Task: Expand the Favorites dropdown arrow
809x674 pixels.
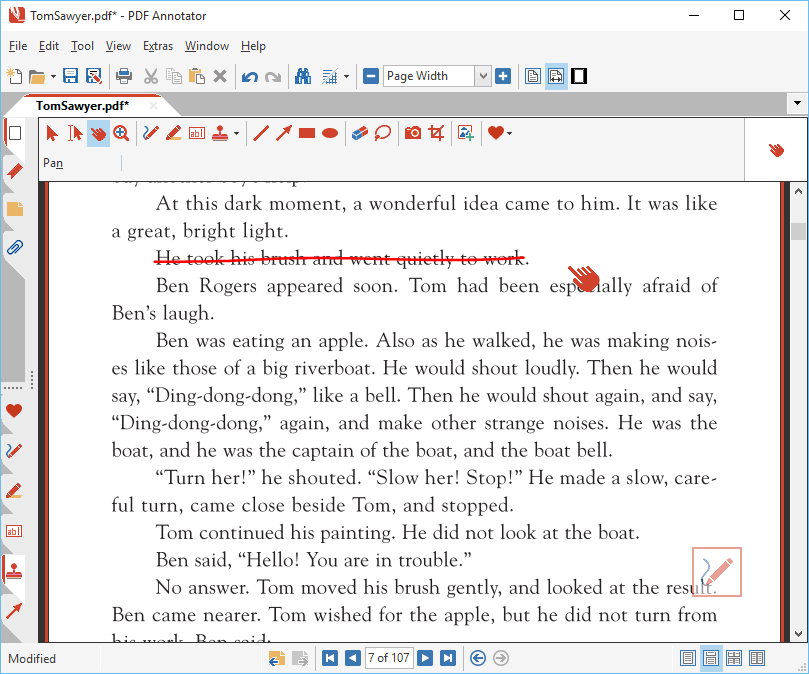Action: click(510, 134)
